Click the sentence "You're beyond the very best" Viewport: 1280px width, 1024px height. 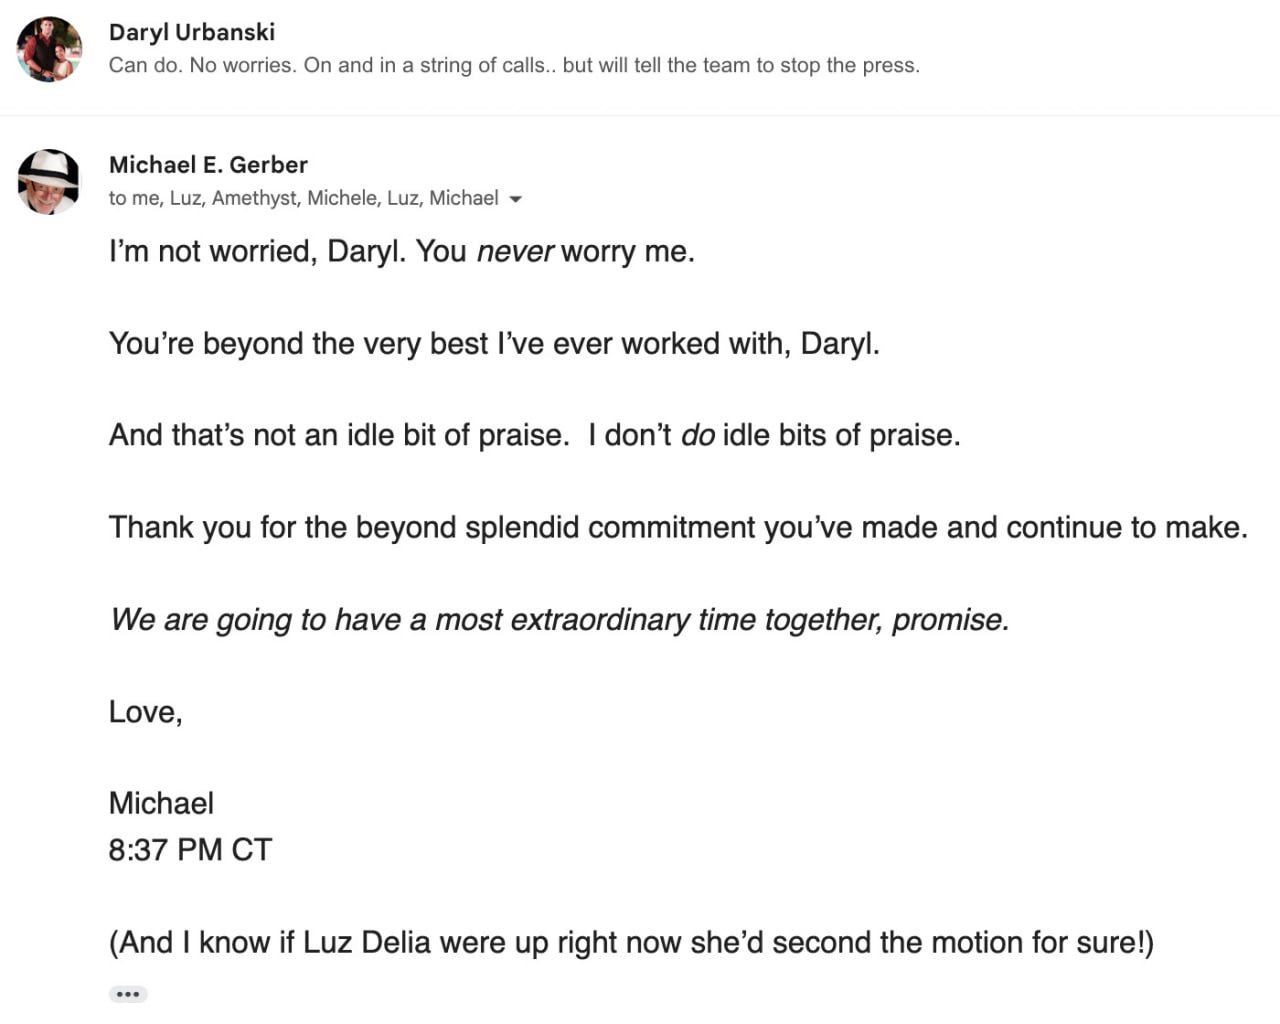494,344
